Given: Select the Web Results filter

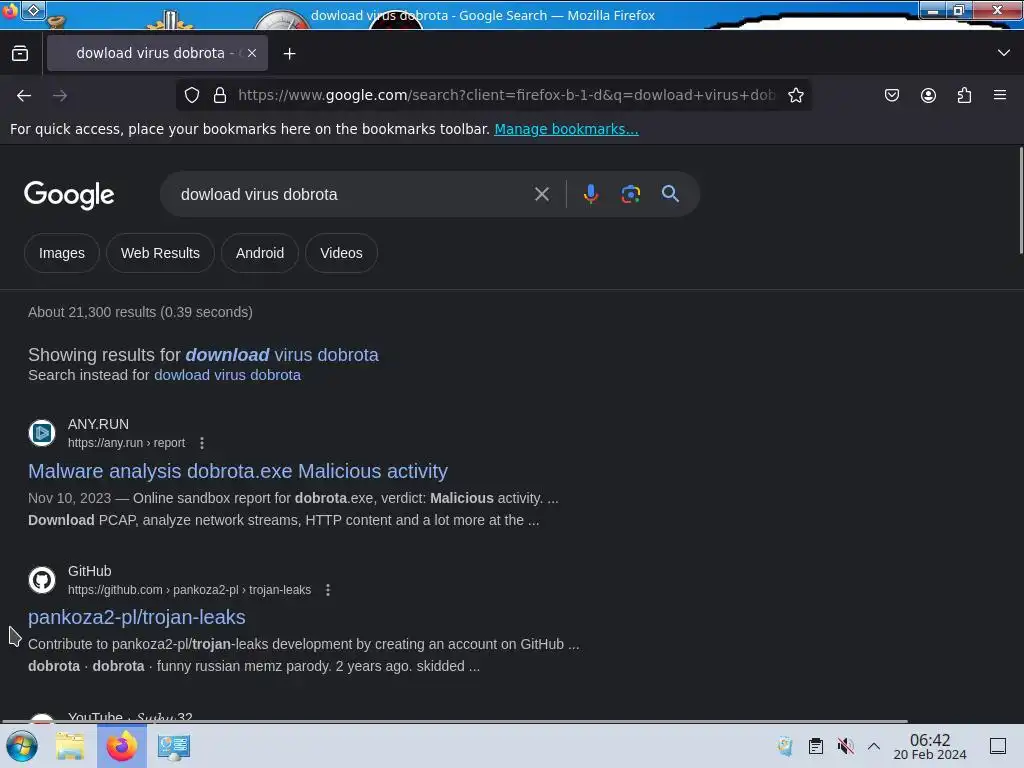Looking at the screenshot, I should tap(160, 253).
